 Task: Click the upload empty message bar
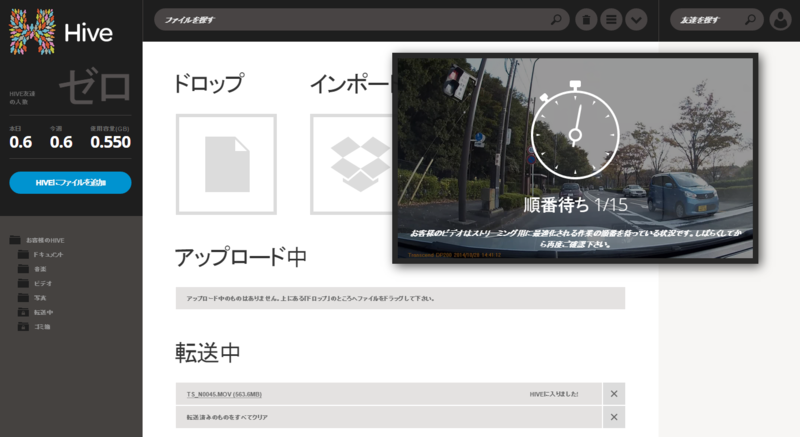click(x=401, y=298)
